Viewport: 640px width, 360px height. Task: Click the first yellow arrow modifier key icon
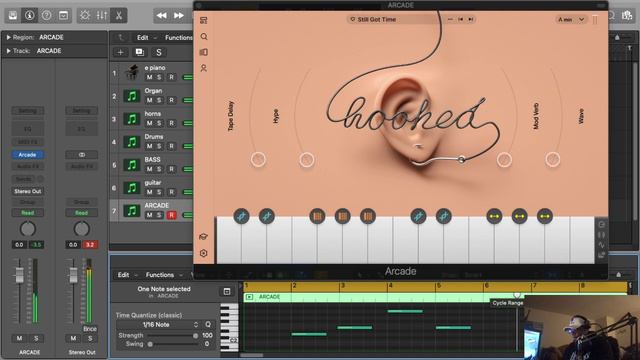point(494,216)
